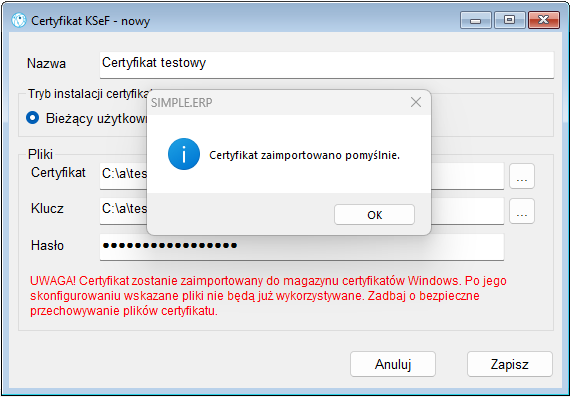Minimize the Certyfikat KSeF window
Viewport: 570px width, 397px height.
pyautogui.click(x=475, y=20)
